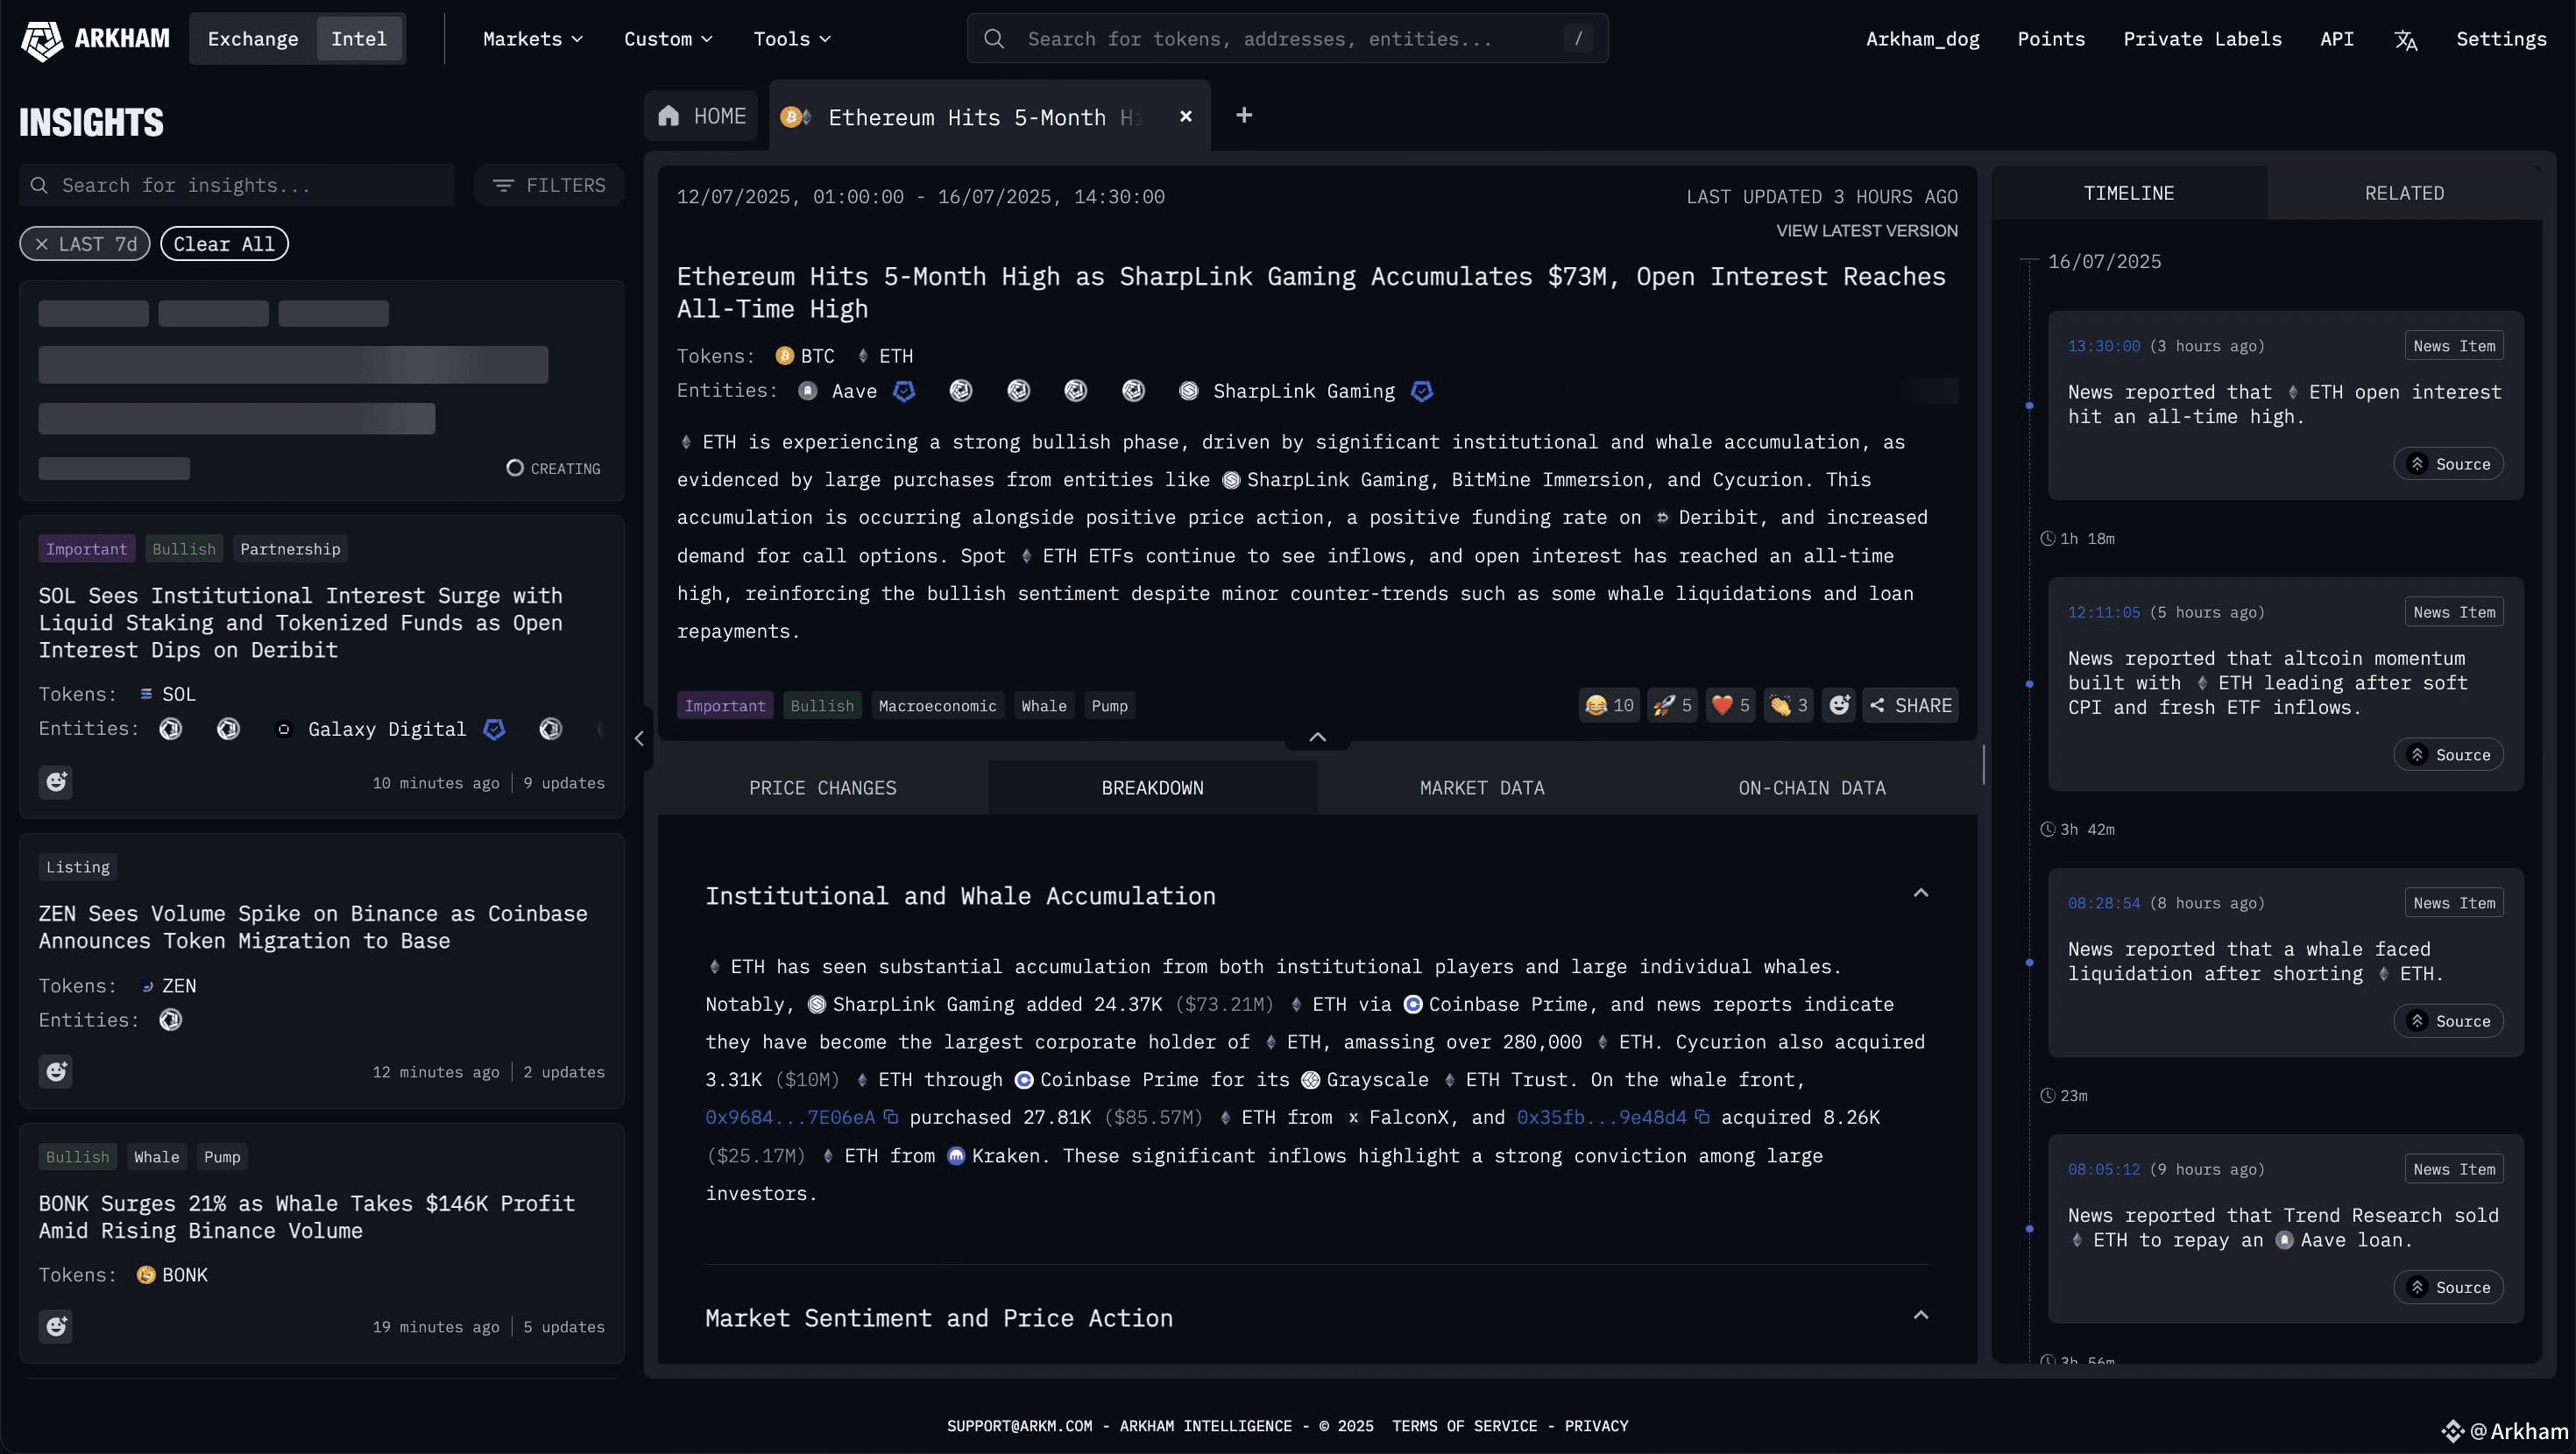Image resolution: width=2576 pixels, height=1454 pixels.
Task: Add reaction on BONK insight card
Action: point(56,1326)
